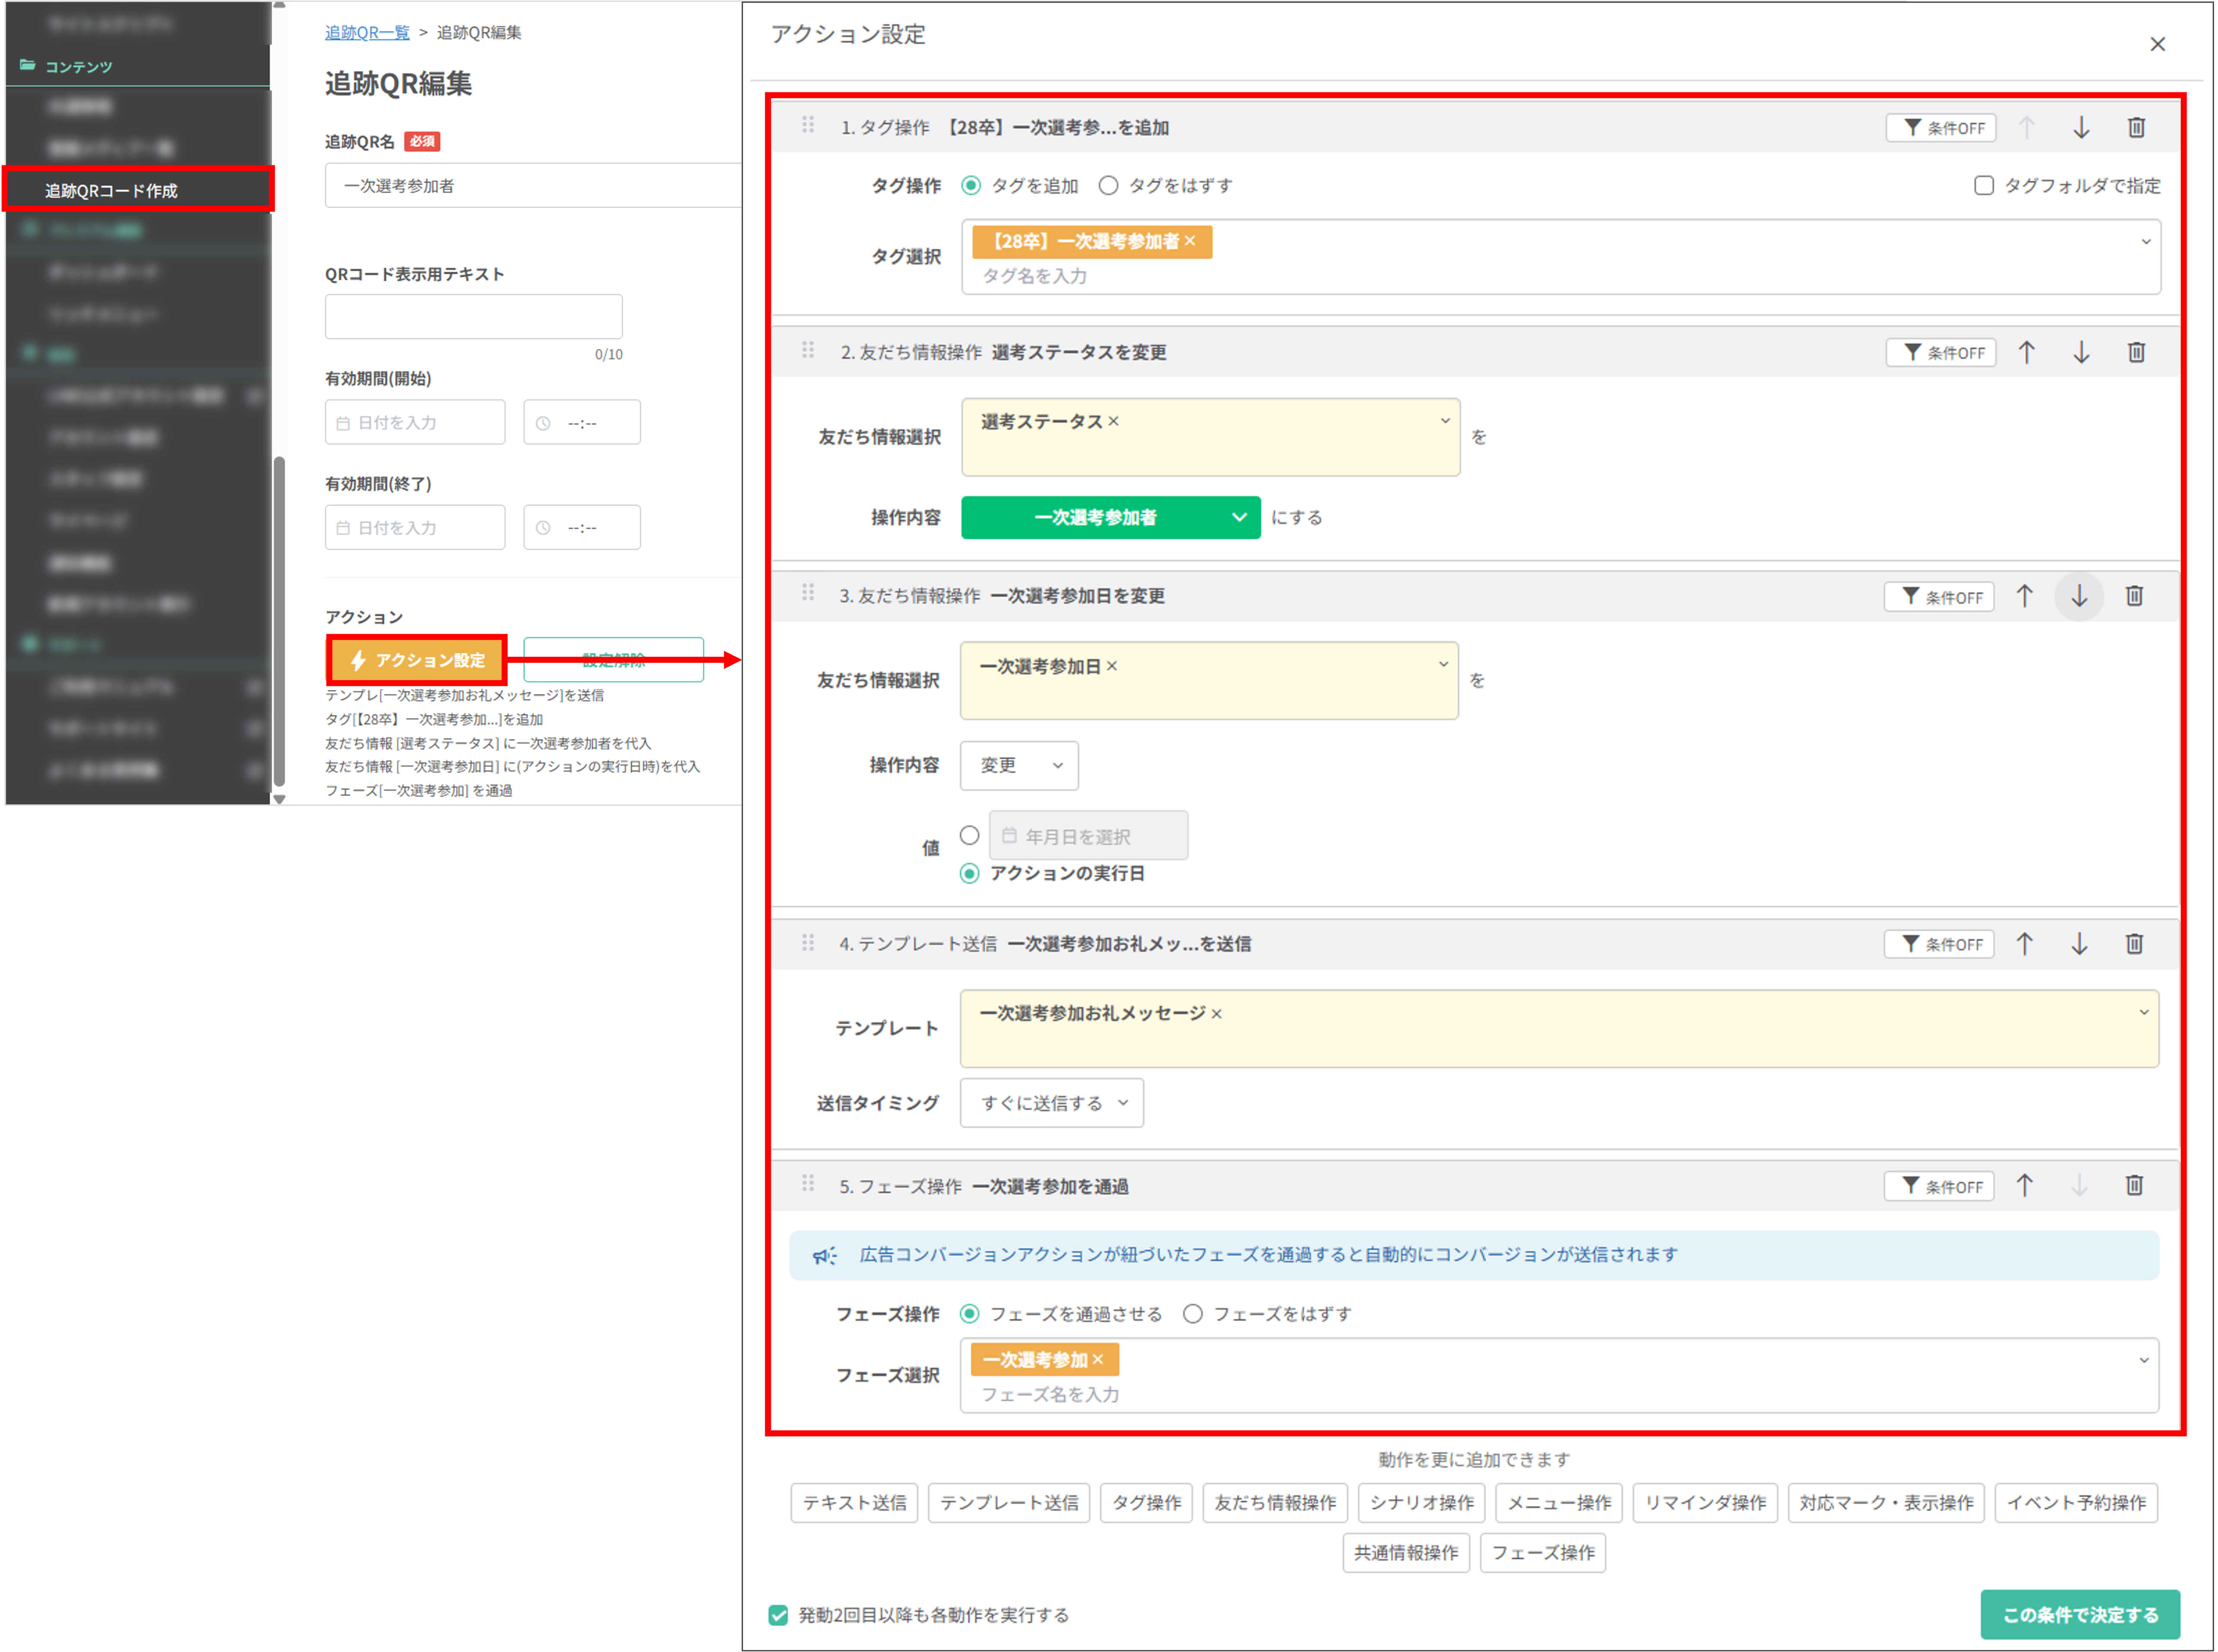The height and width of the screenshot is (1652, 2218).
Task: Toggle 発動2回目以降も各動作を実行する checkbox
Action: [778, 1615]
